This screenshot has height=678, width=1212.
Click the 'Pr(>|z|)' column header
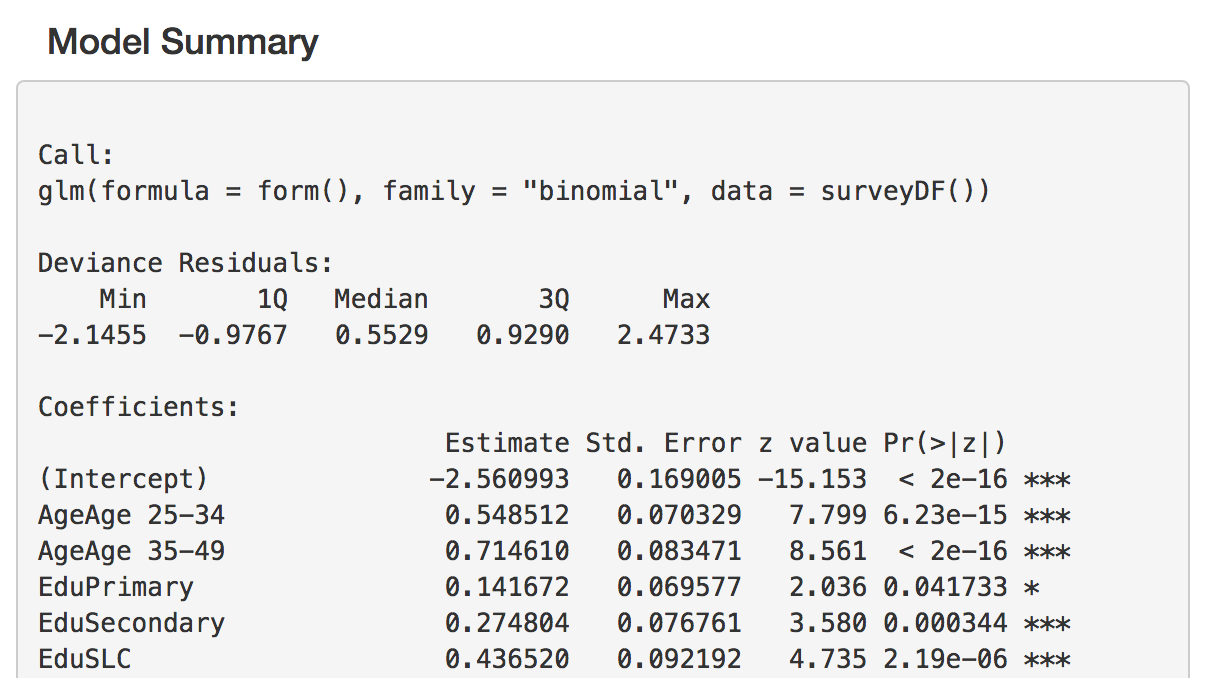point(945,443)
